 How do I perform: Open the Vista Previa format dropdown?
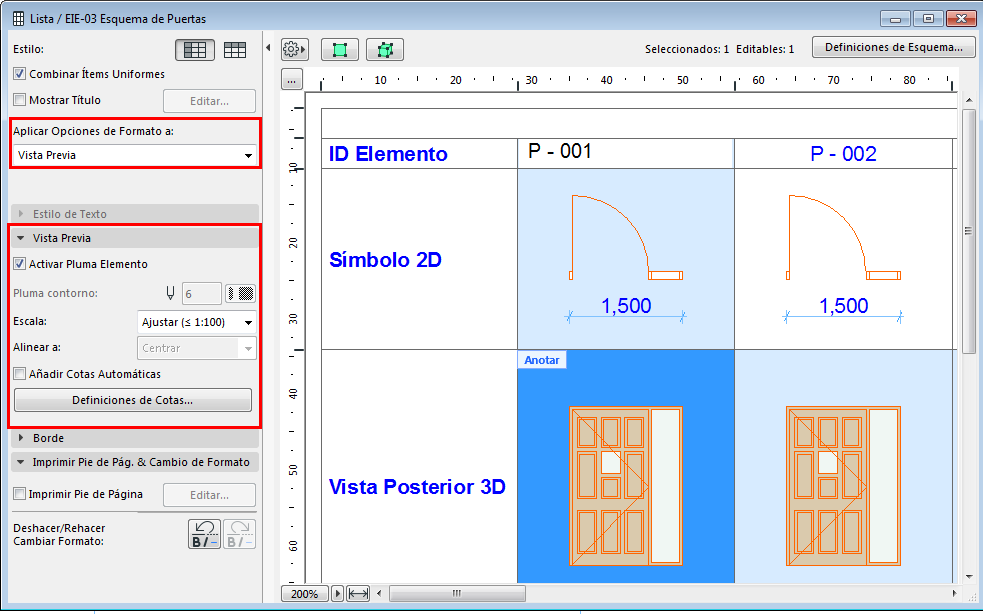coord(135,155)
